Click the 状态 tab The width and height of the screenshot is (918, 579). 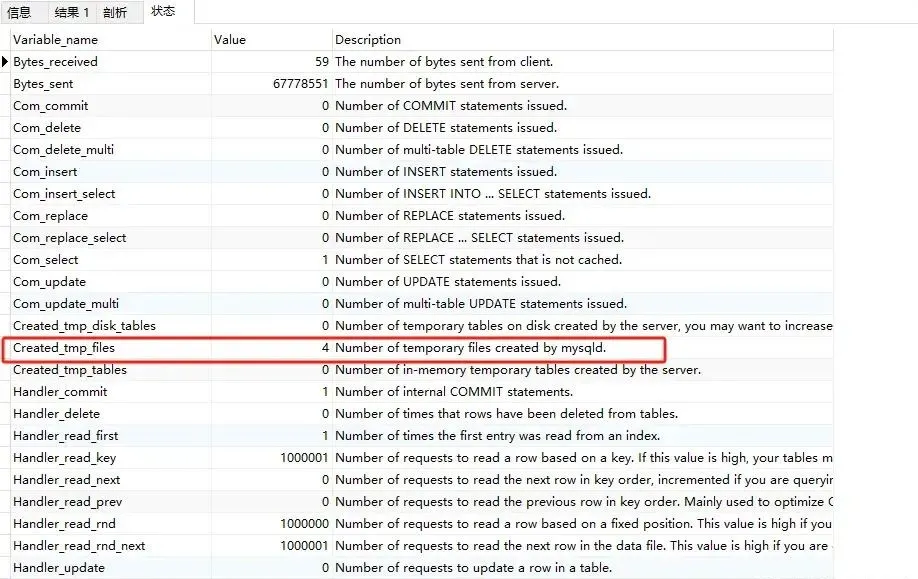[162, 12]
